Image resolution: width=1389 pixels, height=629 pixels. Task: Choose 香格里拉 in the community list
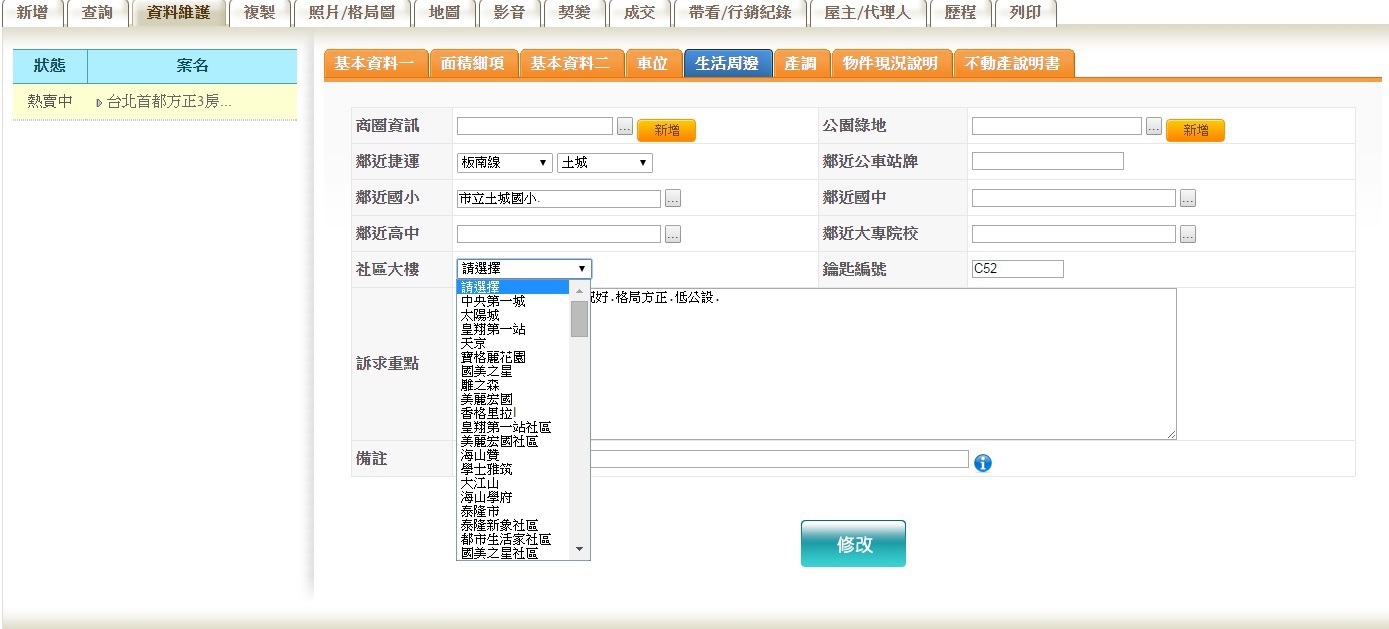(x=487, y=413)
